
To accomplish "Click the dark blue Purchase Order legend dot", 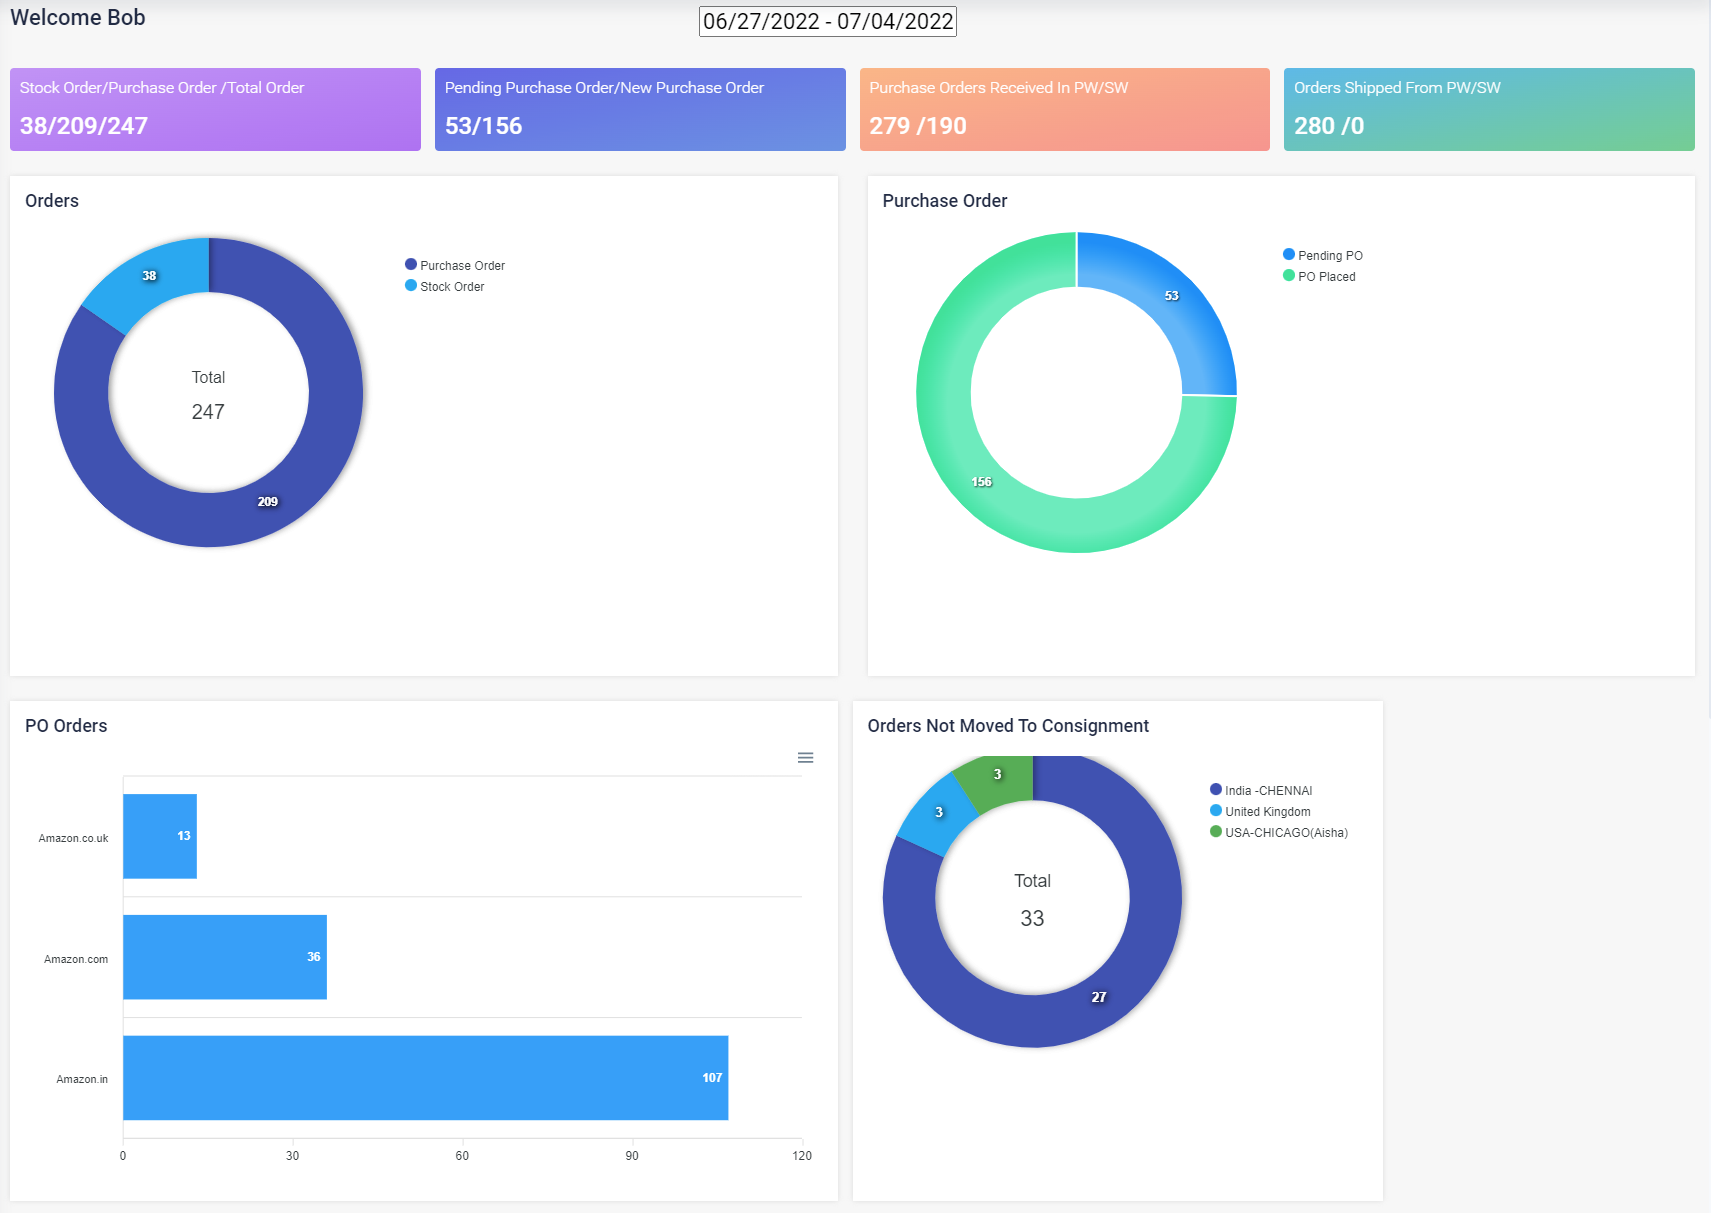I will point(411,264).
